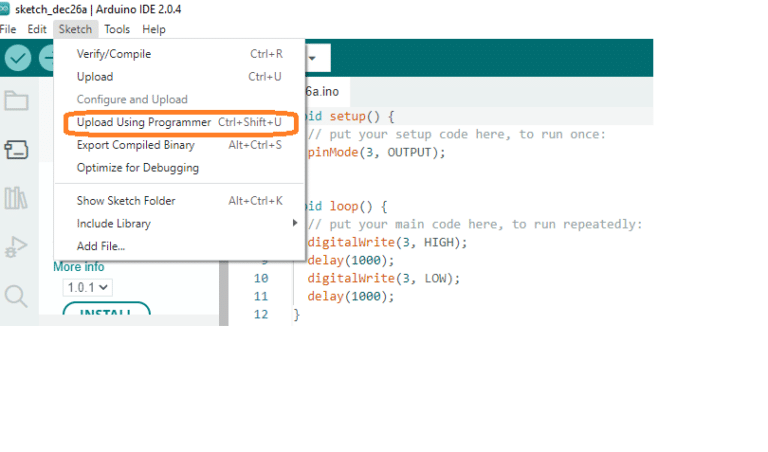
Task: Open the 1.0.1 version dropdown
Action: [x=88, y=287]
